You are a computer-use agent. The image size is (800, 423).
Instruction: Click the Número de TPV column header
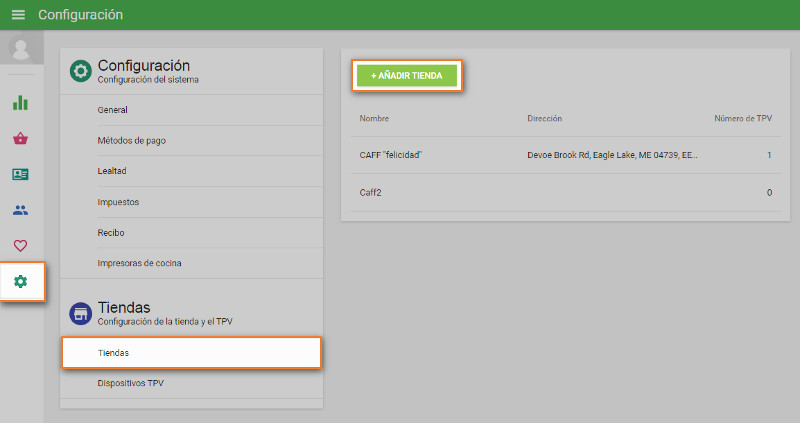(x=743, y=118)
